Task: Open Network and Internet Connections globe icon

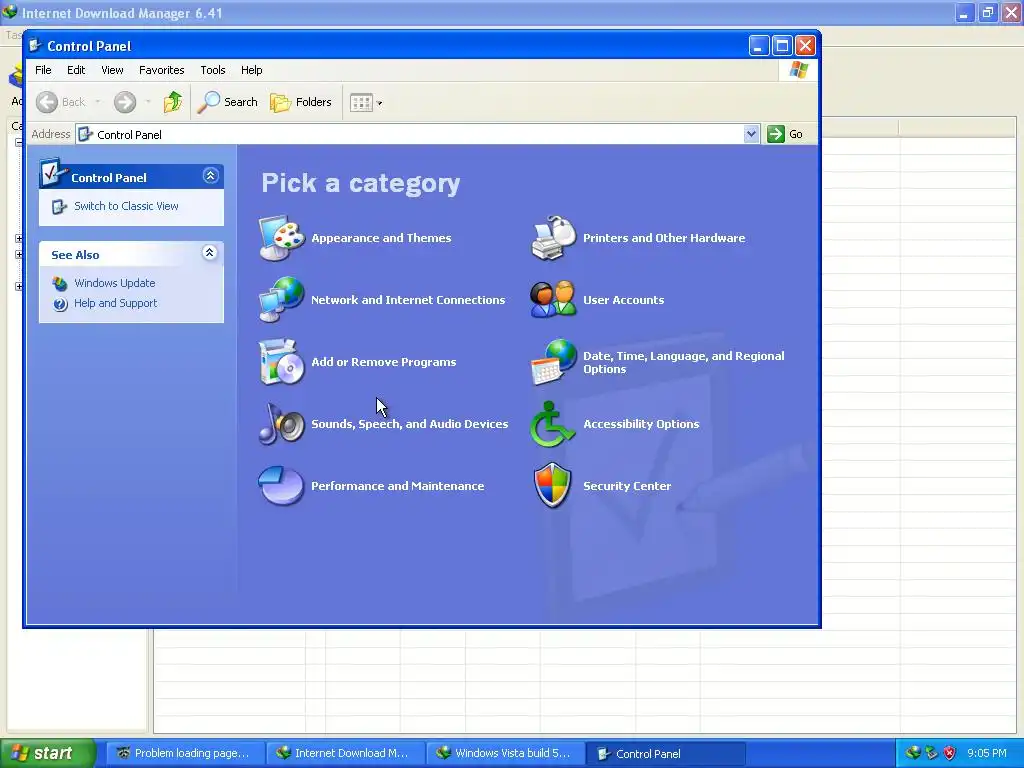Action: pyautogui.click(x=281, y=300)
